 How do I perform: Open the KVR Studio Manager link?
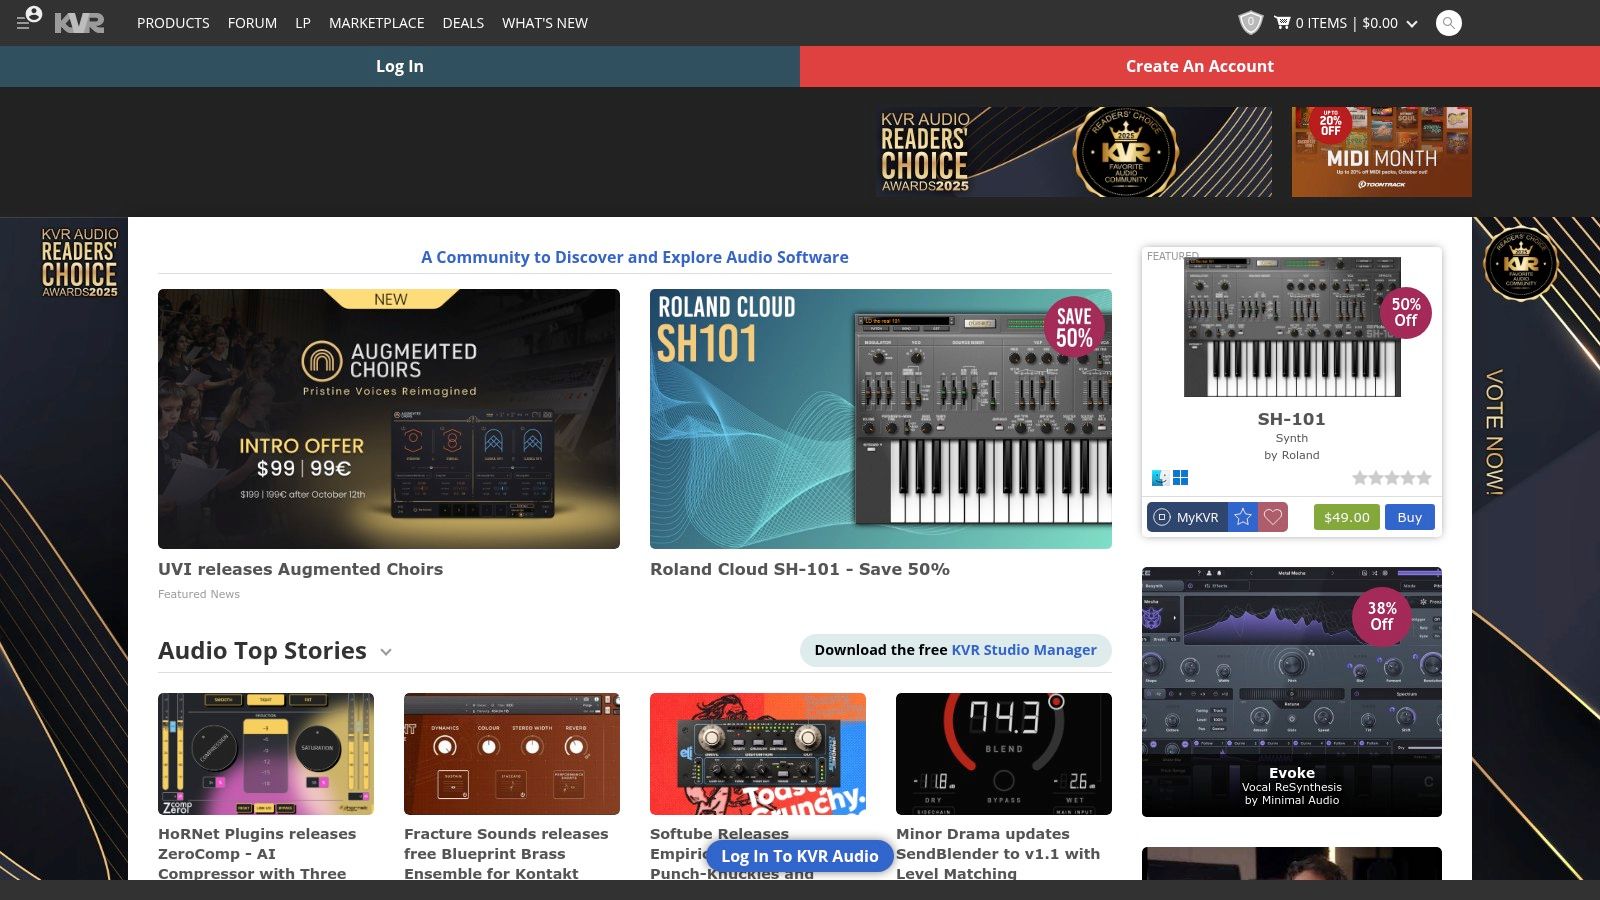pos(1024,650)
